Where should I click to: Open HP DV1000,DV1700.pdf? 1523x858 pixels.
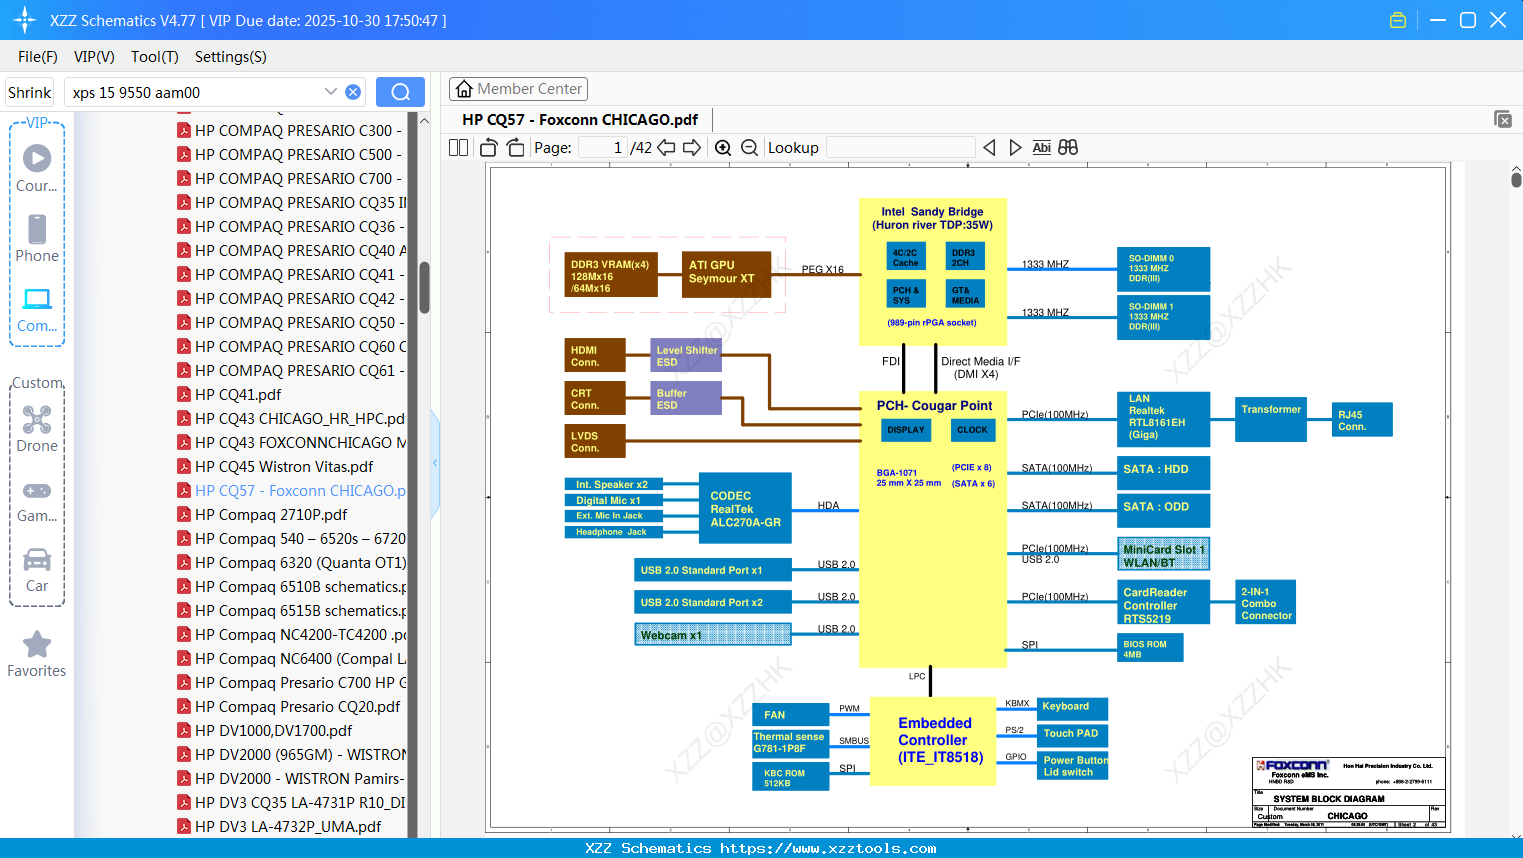tap(264, 731)
